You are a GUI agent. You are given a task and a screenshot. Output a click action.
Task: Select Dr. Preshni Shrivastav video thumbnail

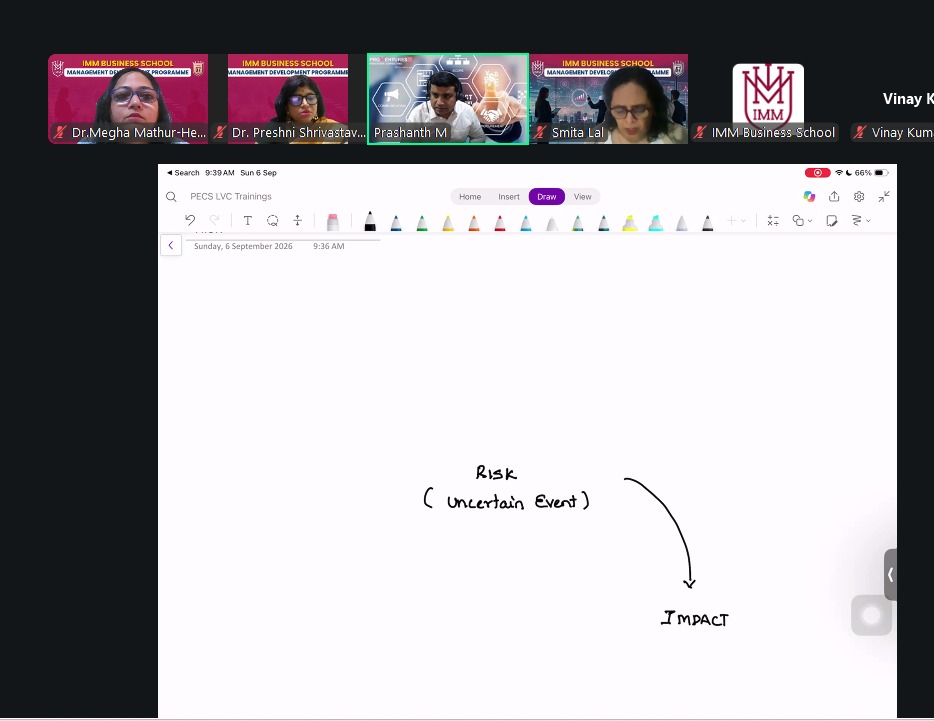coord(288,99)
